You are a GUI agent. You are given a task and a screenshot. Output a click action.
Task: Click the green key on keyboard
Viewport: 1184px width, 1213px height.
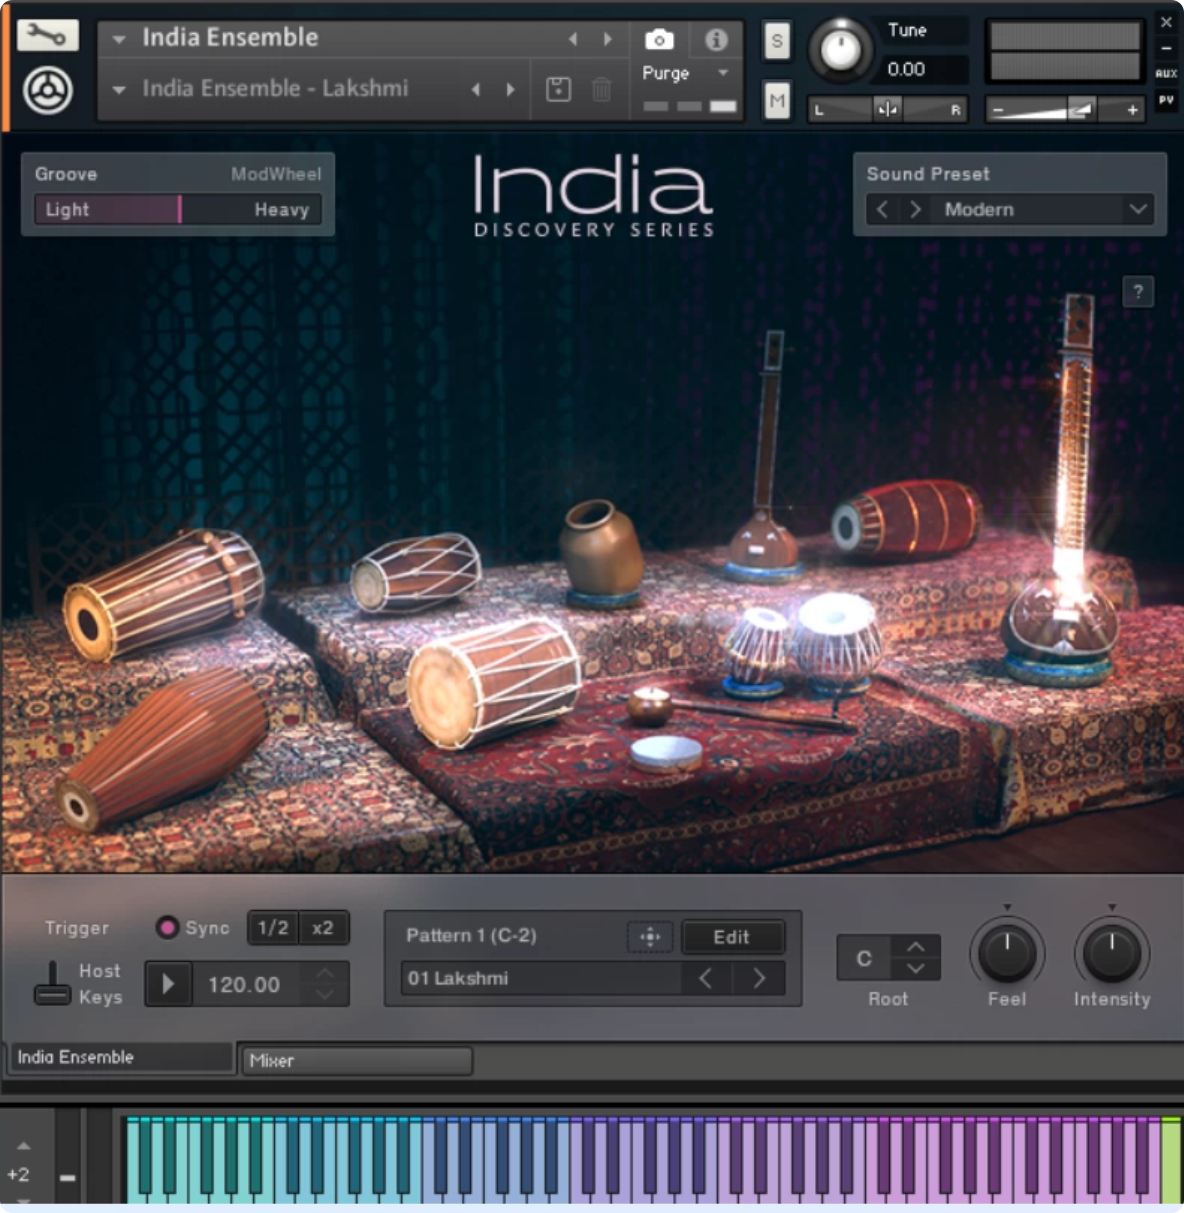point(1171,1161)
